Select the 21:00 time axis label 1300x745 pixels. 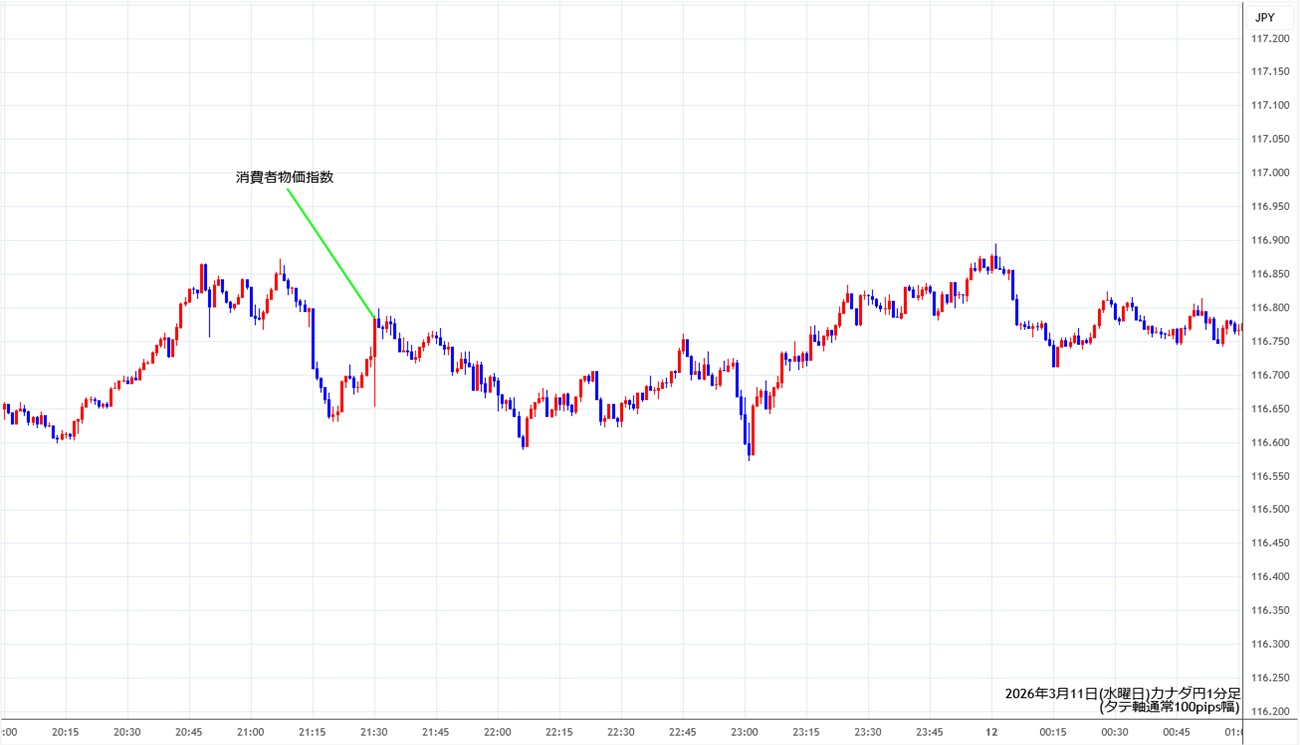[x=251, y=732]
